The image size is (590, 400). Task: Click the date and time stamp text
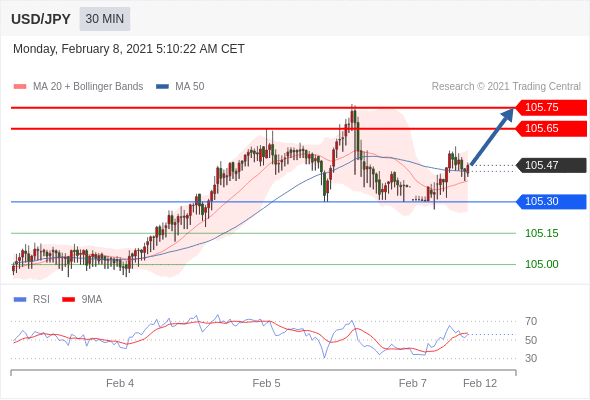pos(129,49)
